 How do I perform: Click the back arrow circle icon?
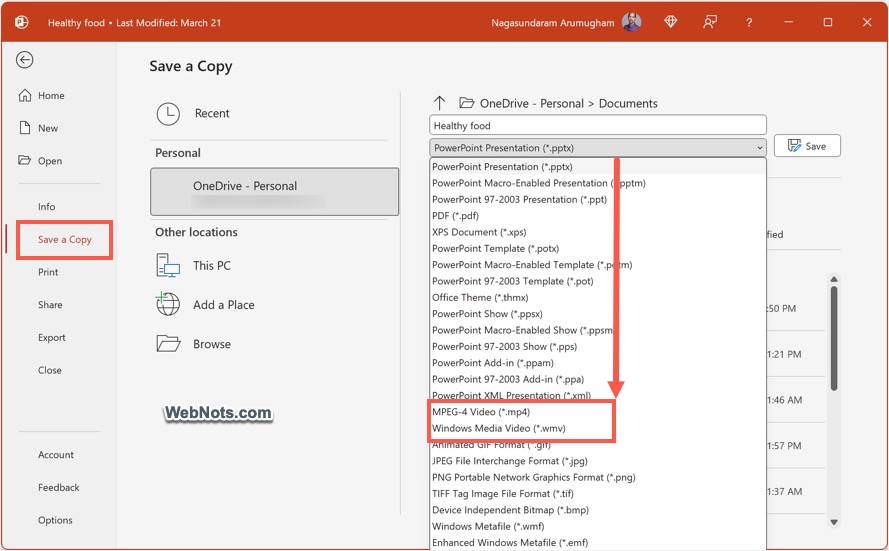[x=24, y=60]
